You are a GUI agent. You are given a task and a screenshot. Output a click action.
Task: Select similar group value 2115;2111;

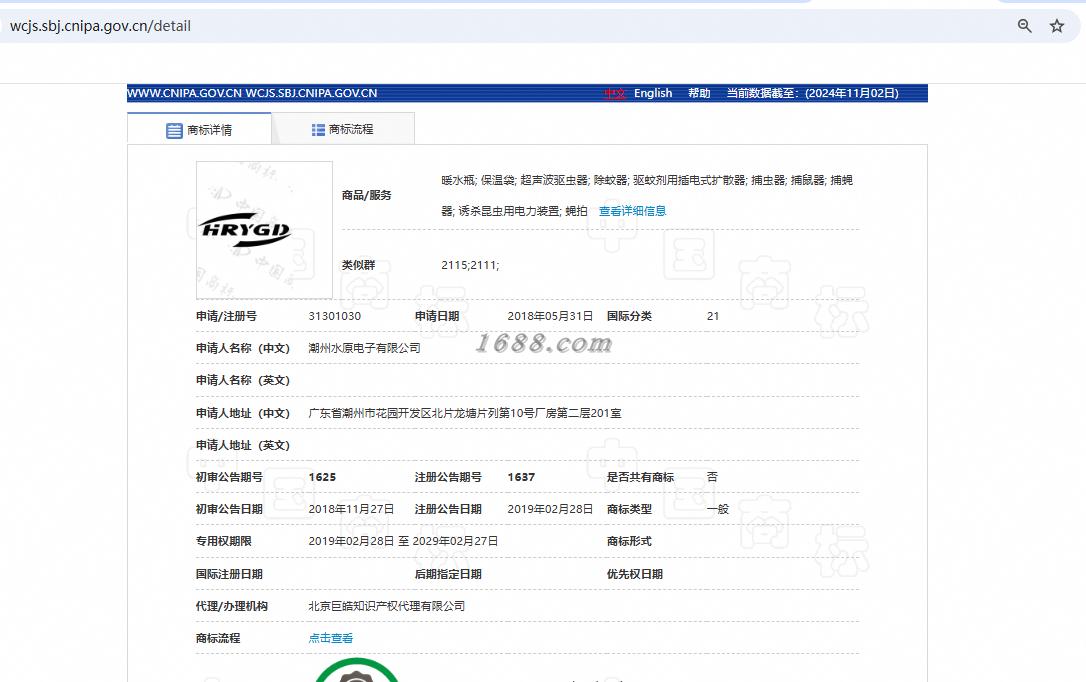(x=470, y=265)
